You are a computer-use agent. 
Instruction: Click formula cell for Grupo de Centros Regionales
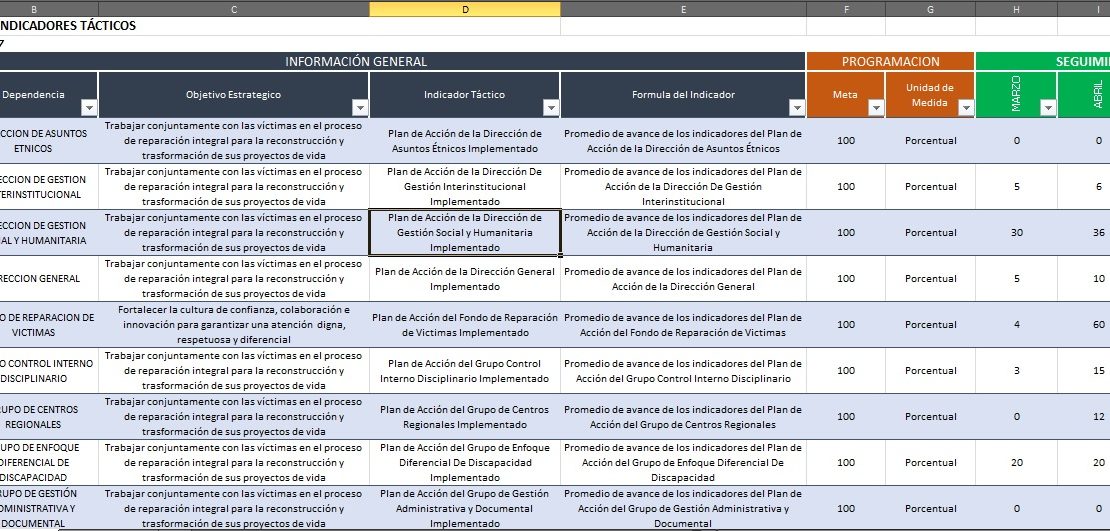pyautogui.click(x=683, y=417)
